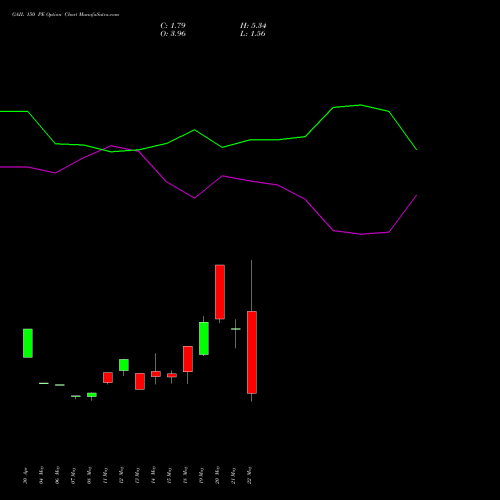Click the green indicator line at its peak

361,105
